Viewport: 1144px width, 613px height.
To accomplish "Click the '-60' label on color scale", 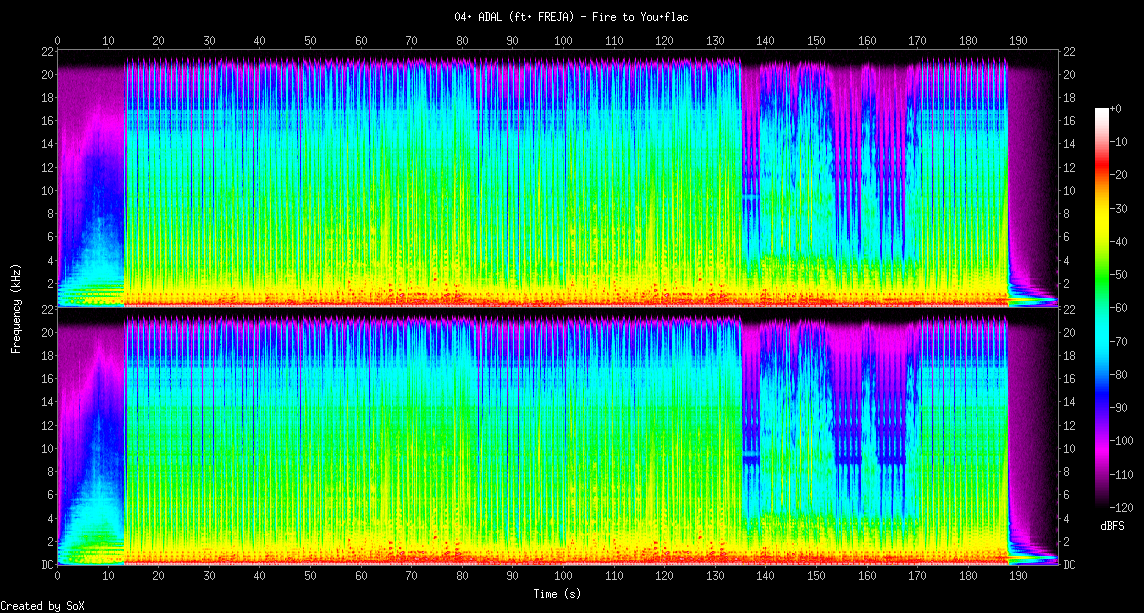I will 1119,308.
